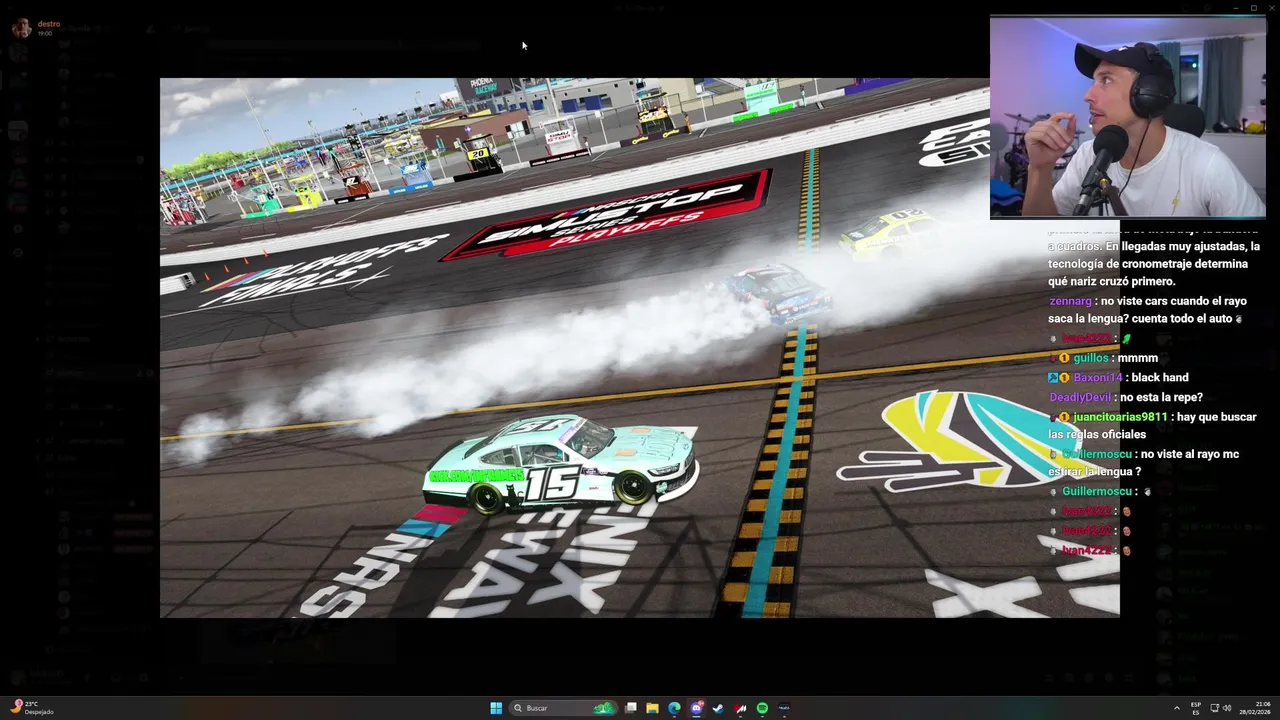Click the message 'black hand' in chat

coord(1160,378)
